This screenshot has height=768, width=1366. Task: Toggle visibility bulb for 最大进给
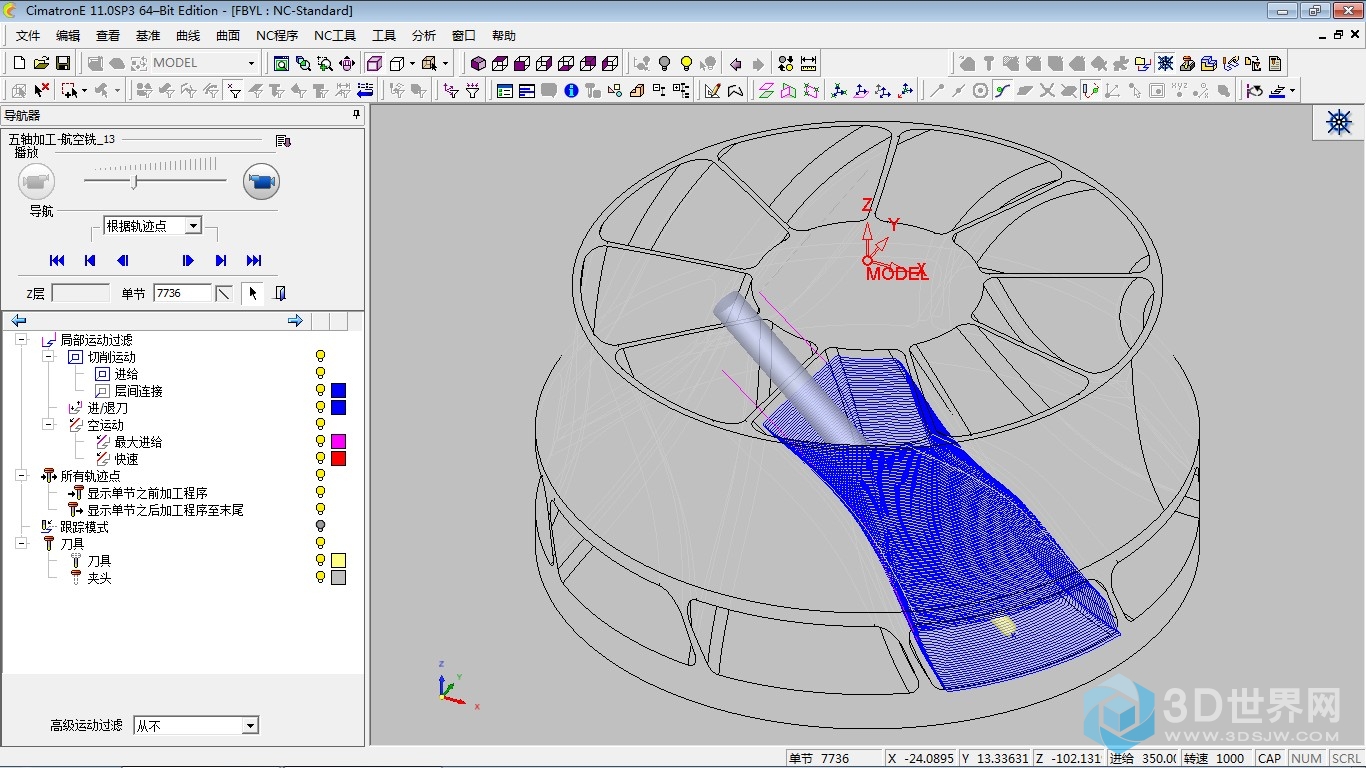click(321, 442)
